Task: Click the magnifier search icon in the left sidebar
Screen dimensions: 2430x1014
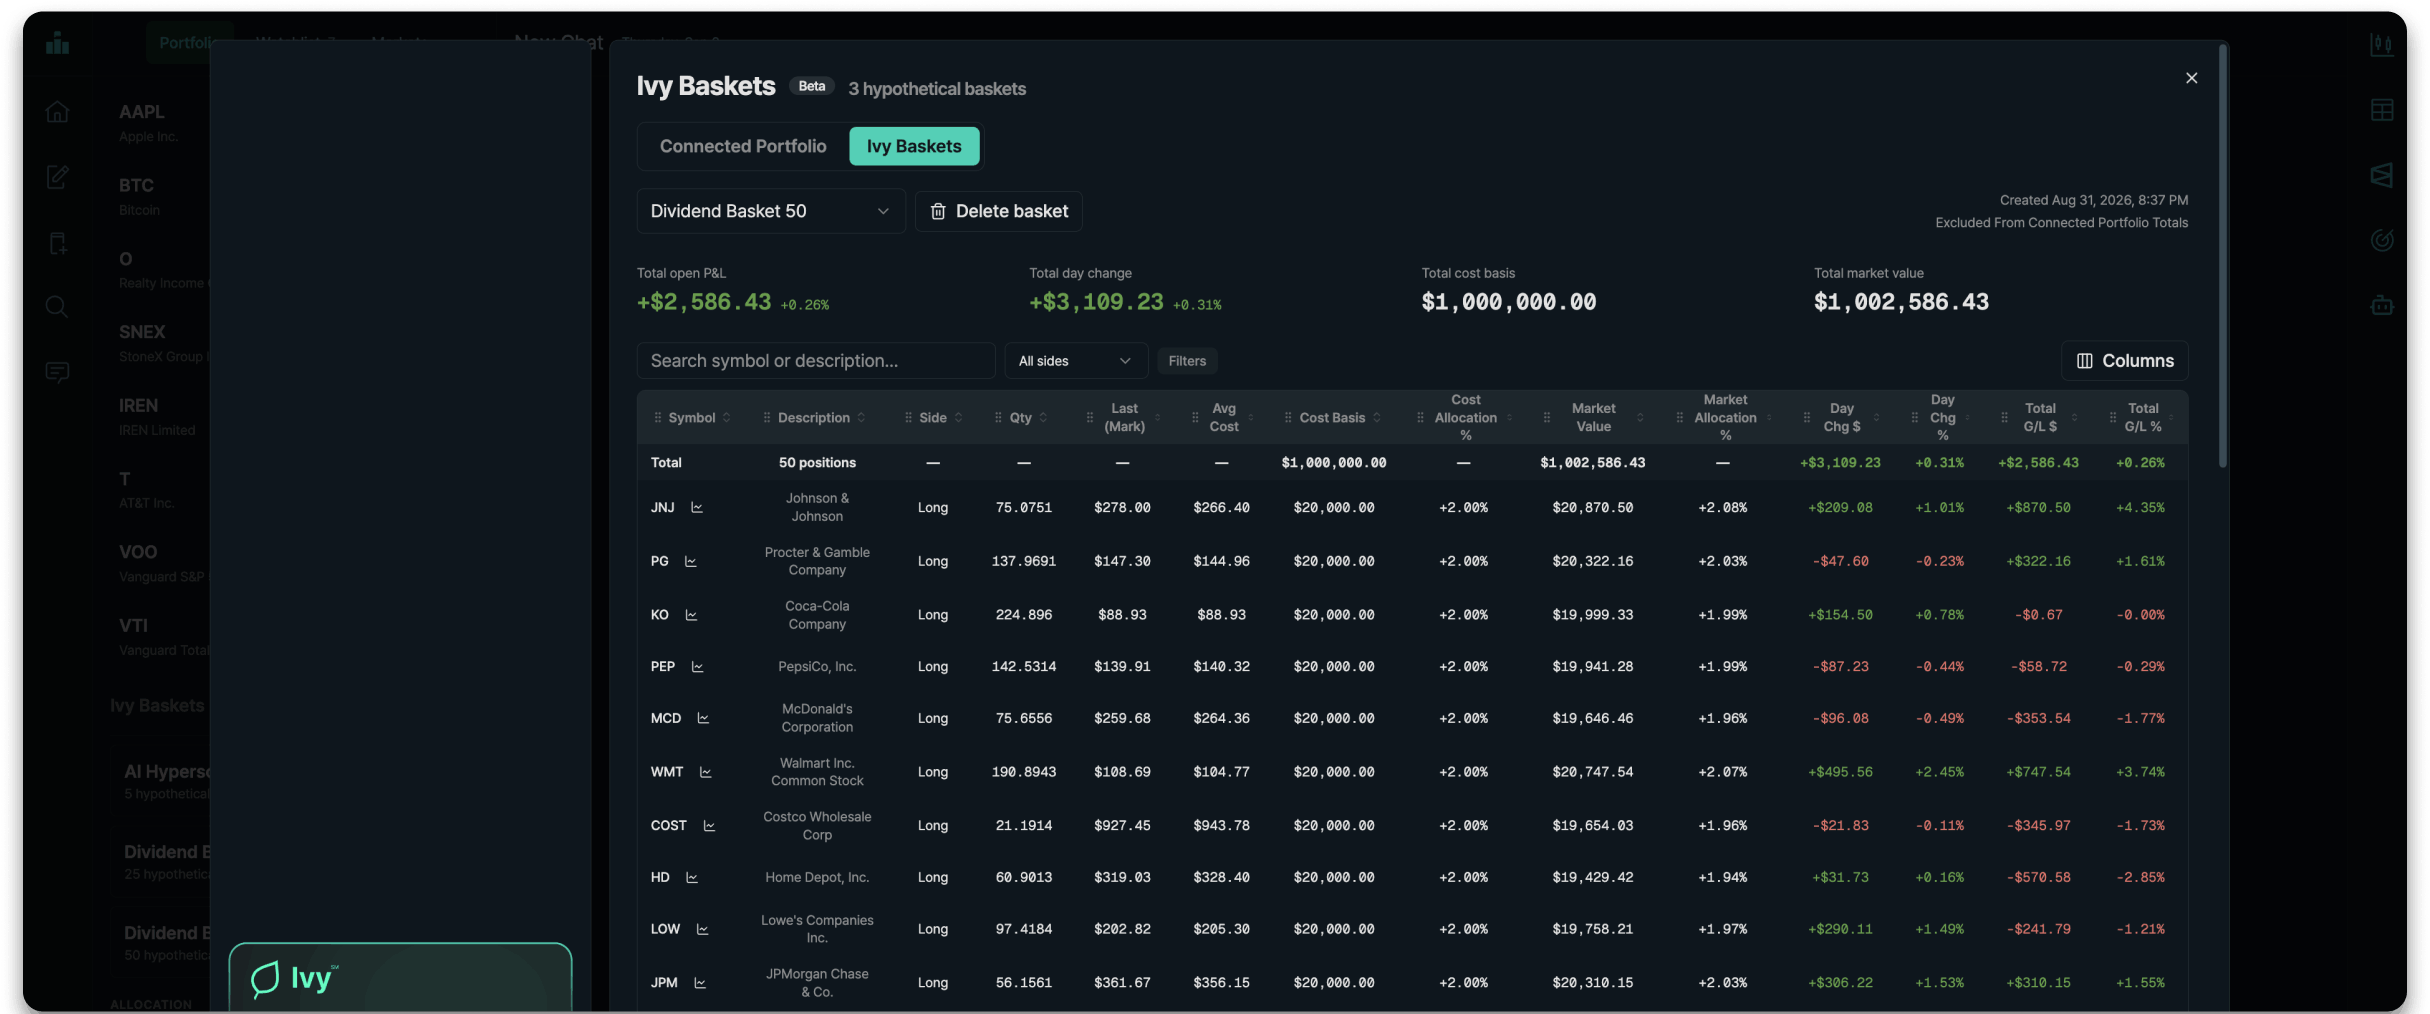Action: point(57,307)
